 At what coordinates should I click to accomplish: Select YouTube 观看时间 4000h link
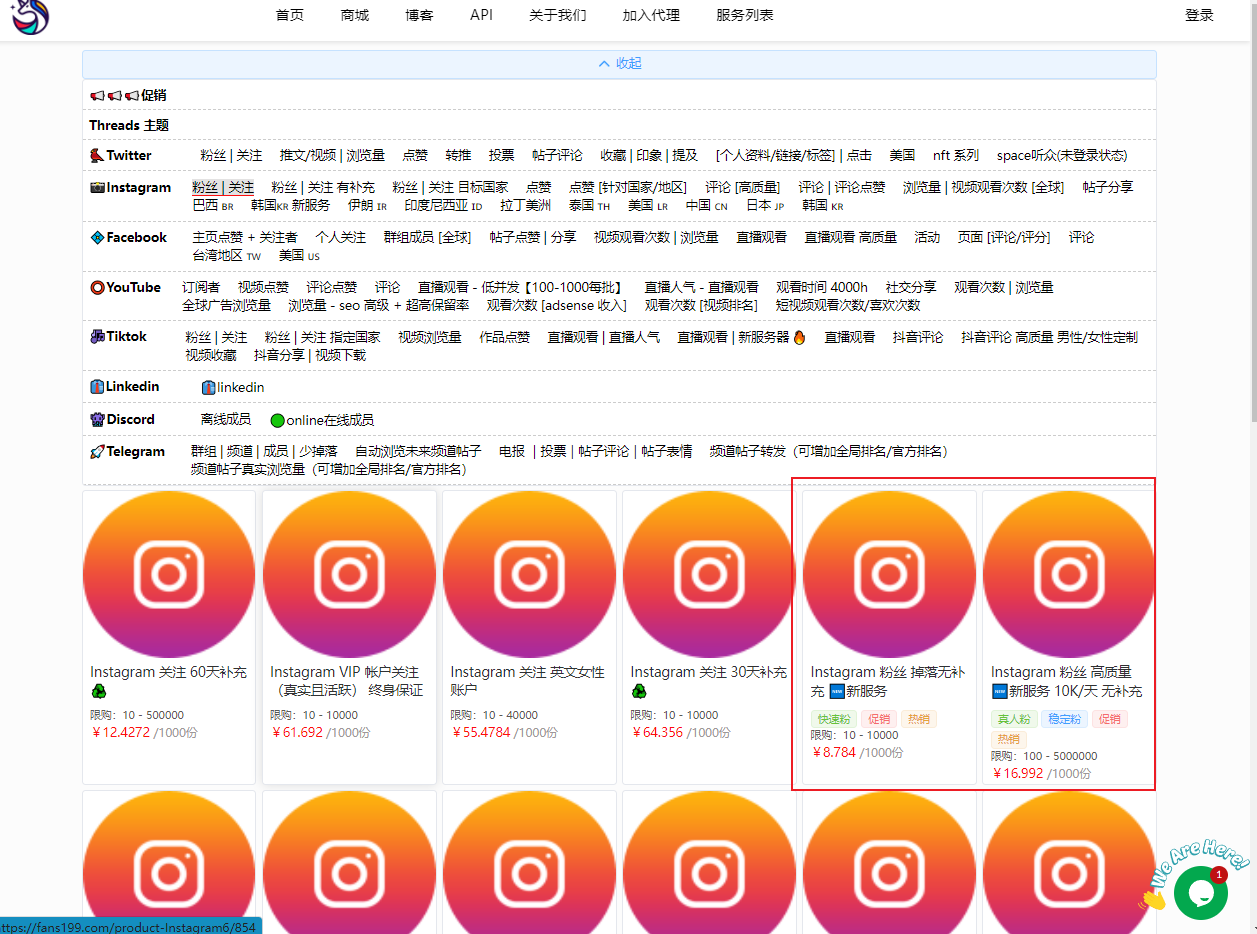click(822, 288)
